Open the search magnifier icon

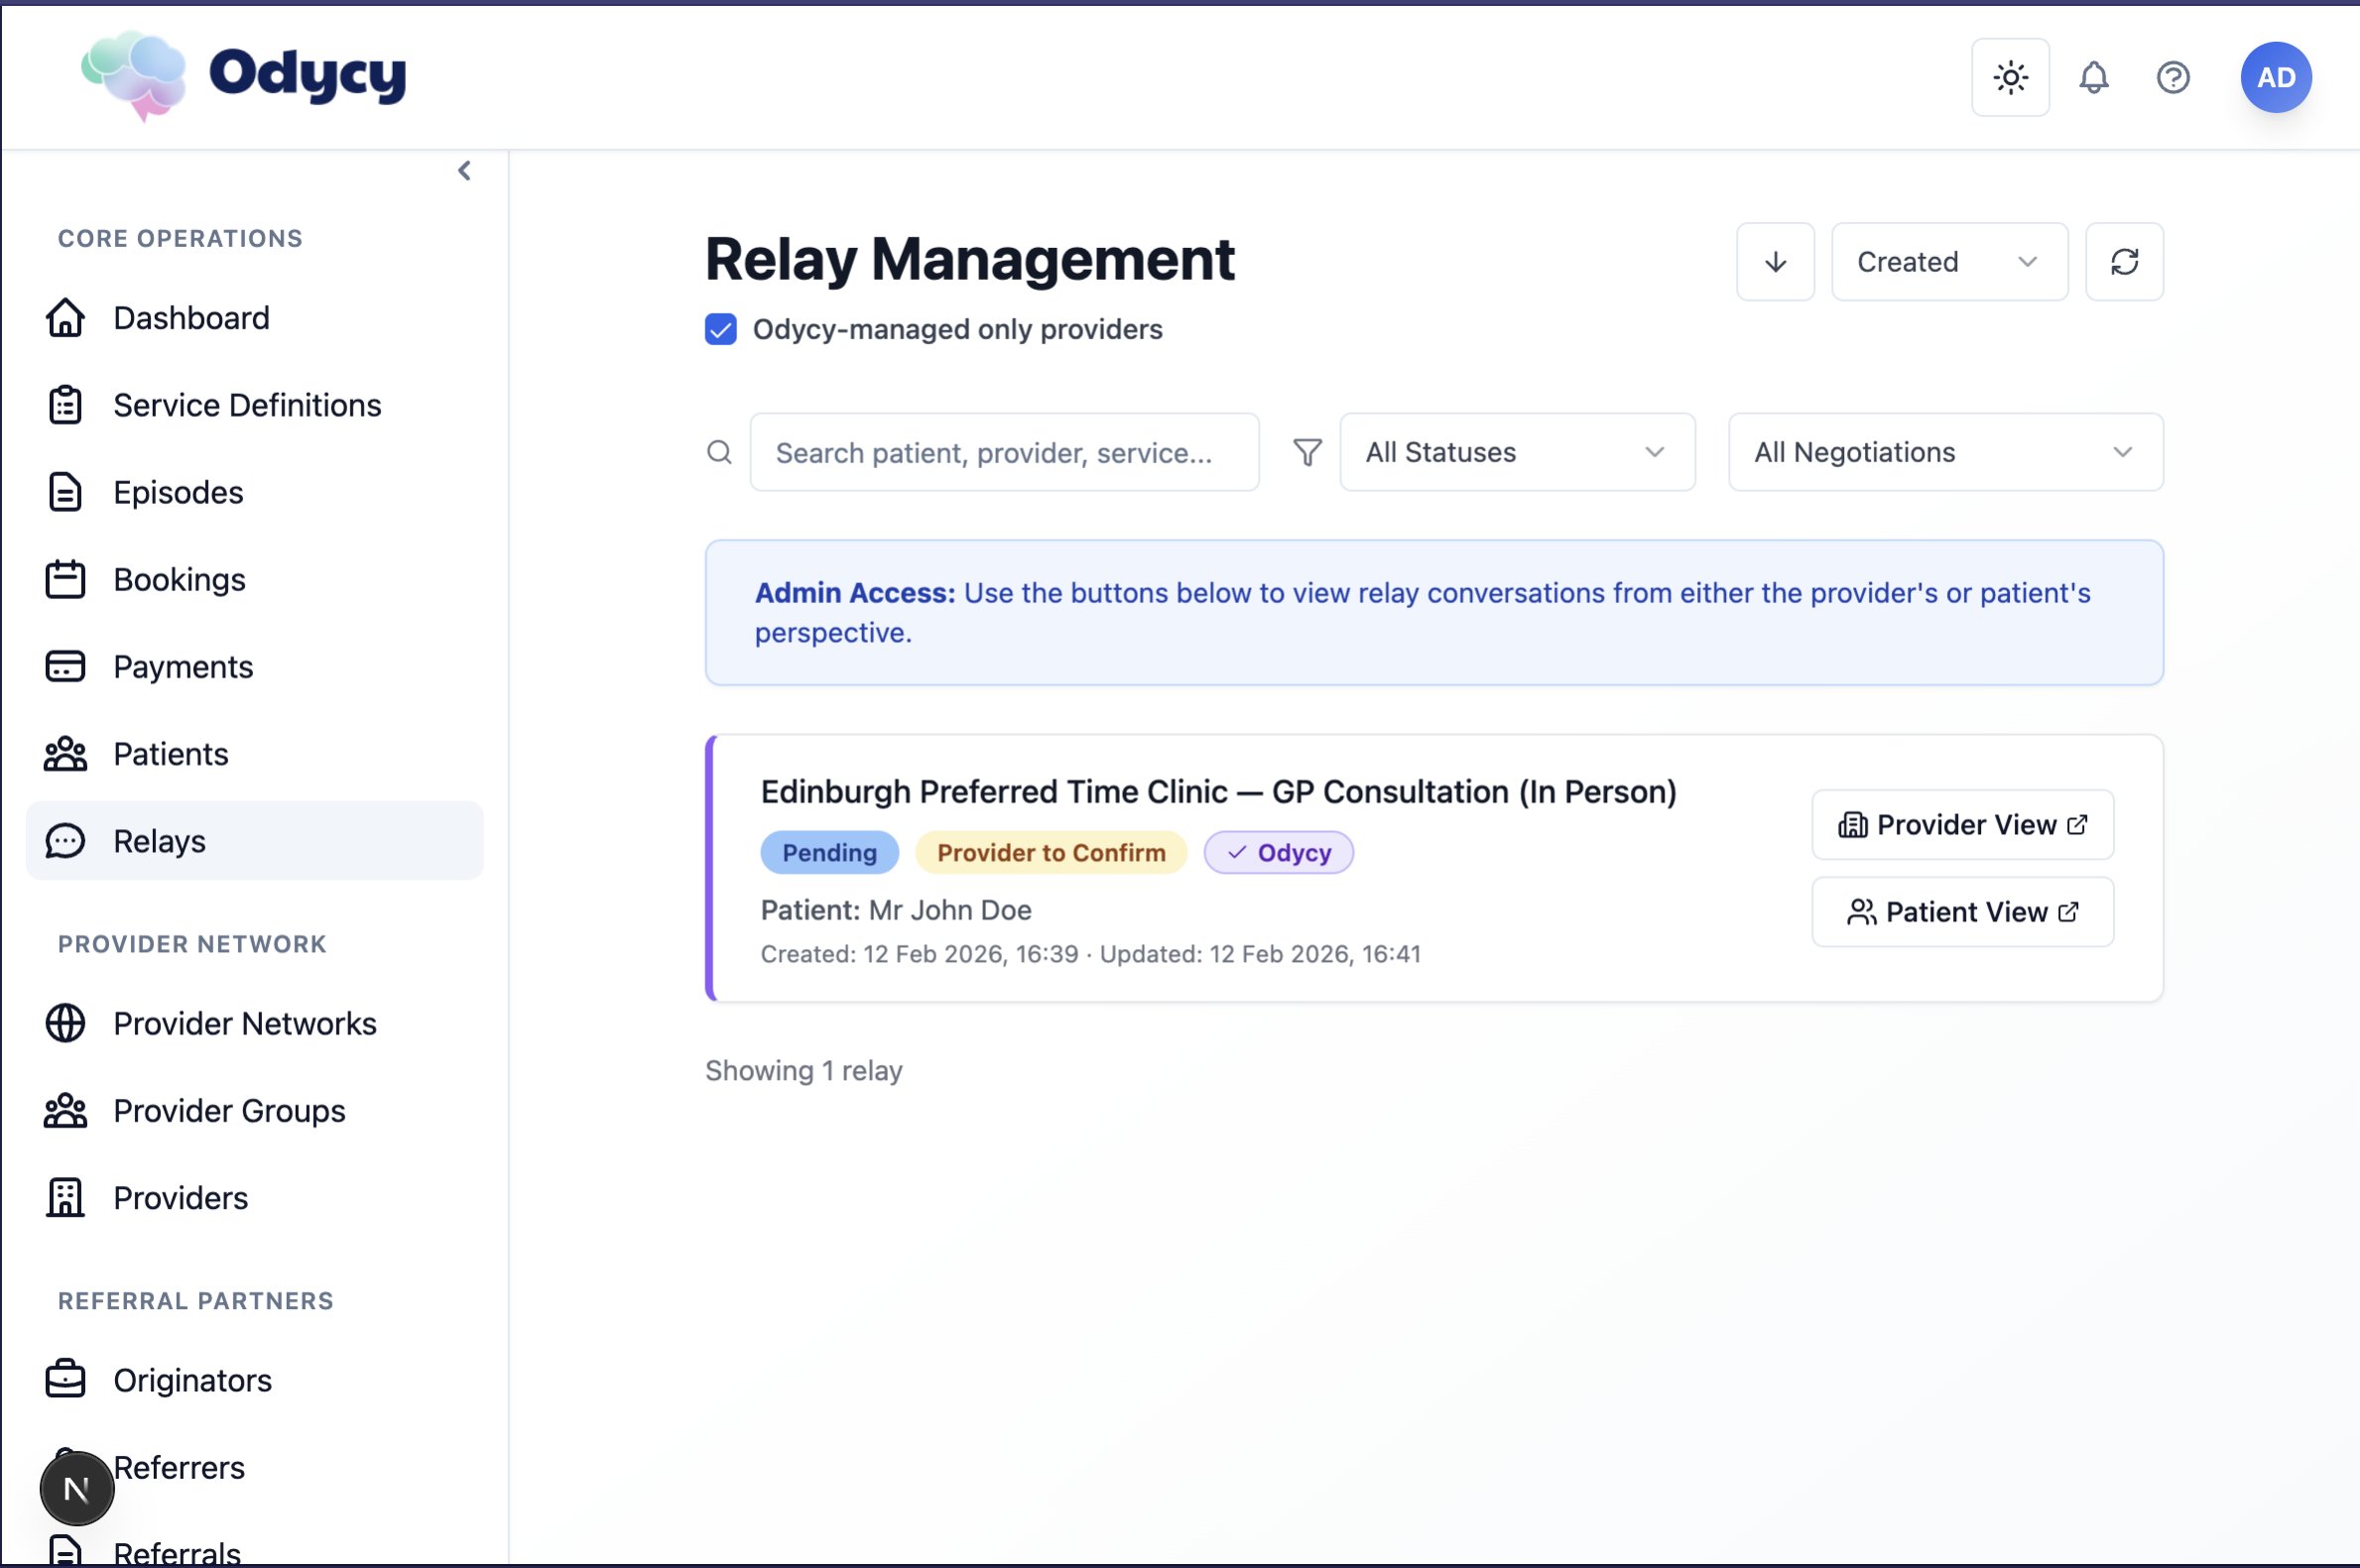[x=719, y=452]
